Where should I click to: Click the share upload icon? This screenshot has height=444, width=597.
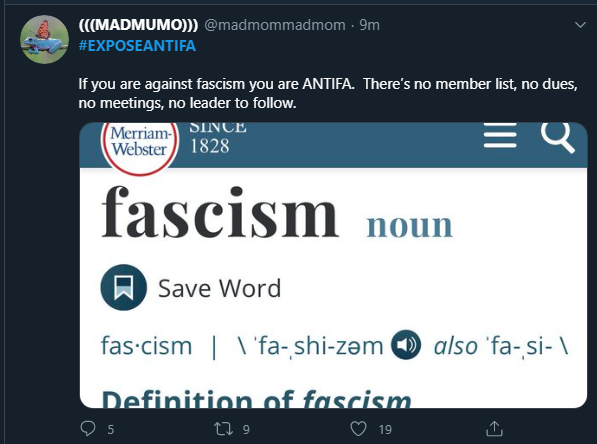pyautogui.click(x=494, y=428)
